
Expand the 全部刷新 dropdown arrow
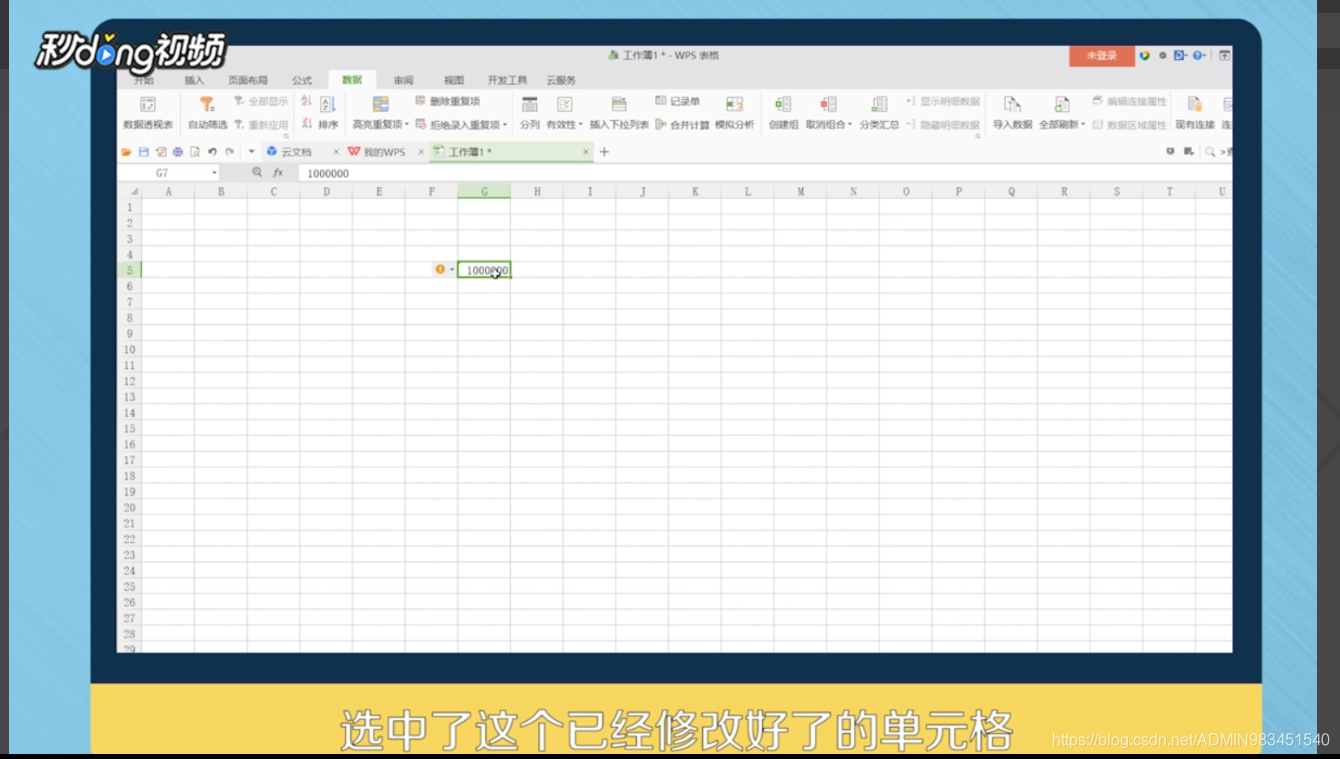pyautogui.click(x=1083, y=125)
